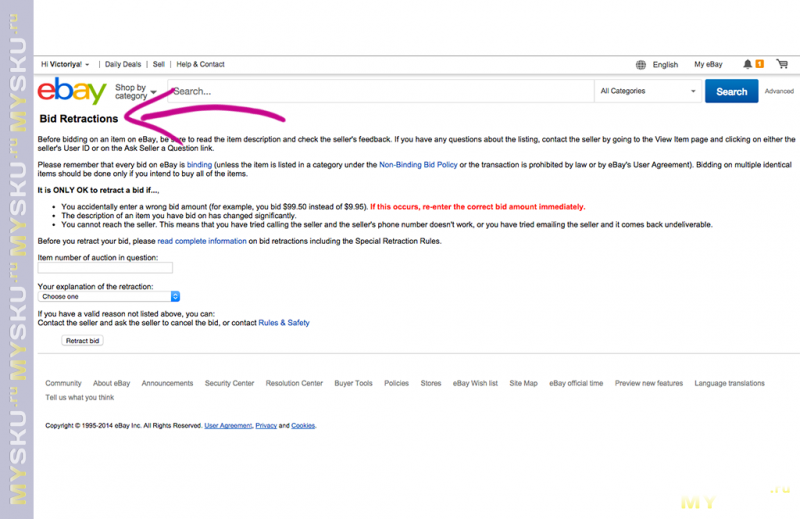Viewport: 800px width, 519px height.
Task: Expand the Hi Victoriya account menu
Action: coord(65,64)
